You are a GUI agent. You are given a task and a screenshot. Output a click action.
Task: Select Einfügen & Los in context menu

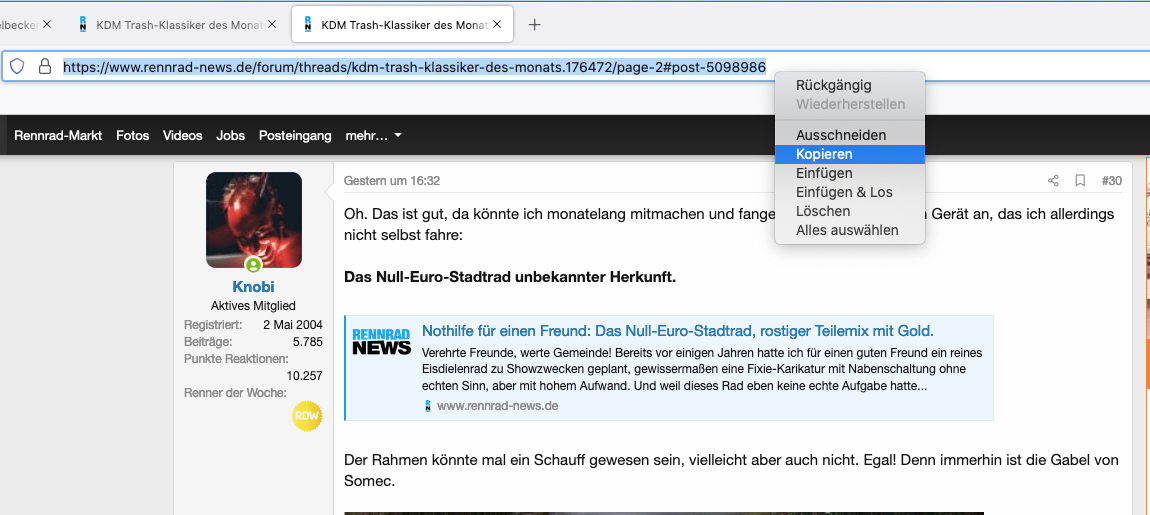click(x=844, y=192)
